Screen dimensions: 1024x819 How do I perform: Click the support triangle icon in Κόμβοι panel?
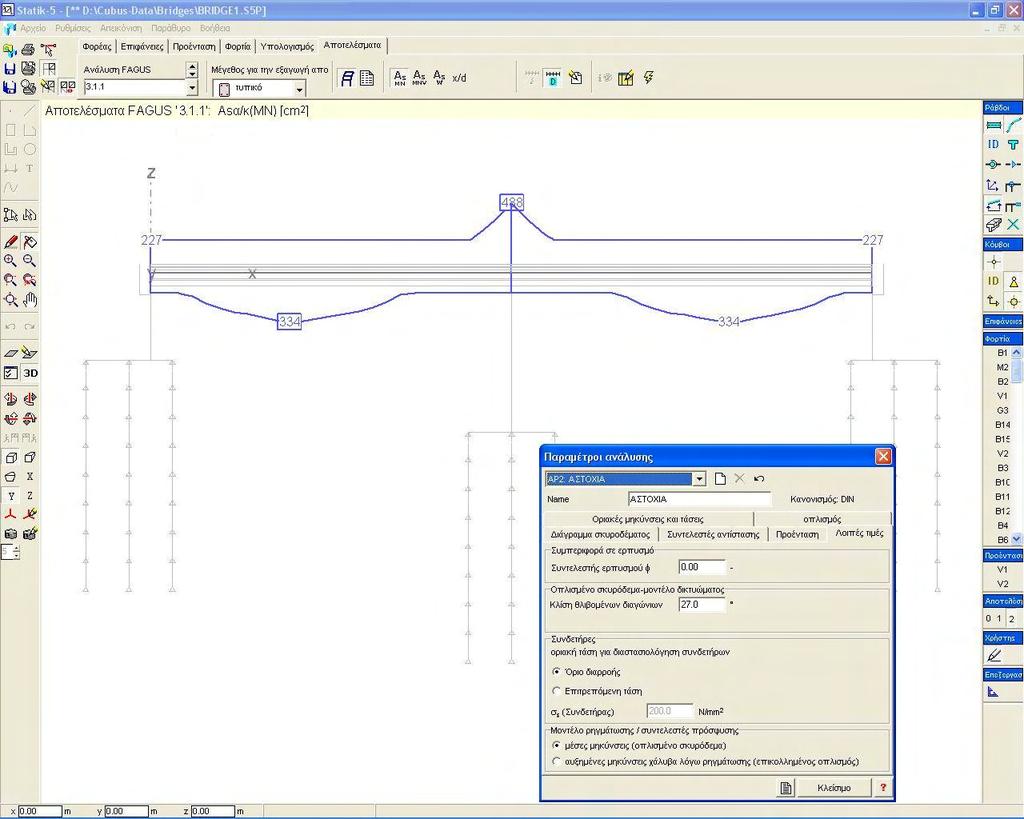[1013, 281]
